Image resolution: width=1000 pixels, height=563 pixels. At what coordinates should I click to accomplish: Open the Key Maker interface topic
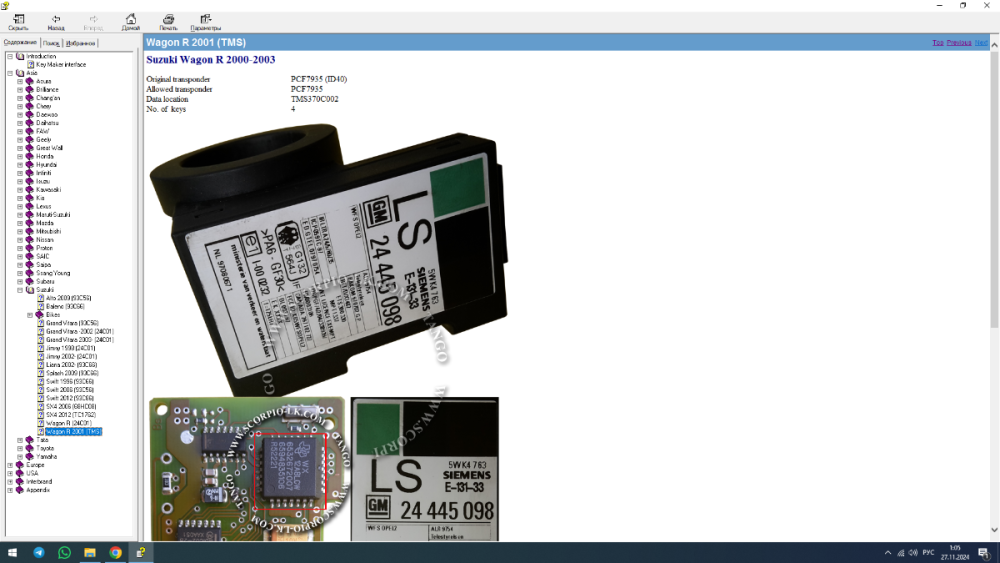click(x=61, y=64)
